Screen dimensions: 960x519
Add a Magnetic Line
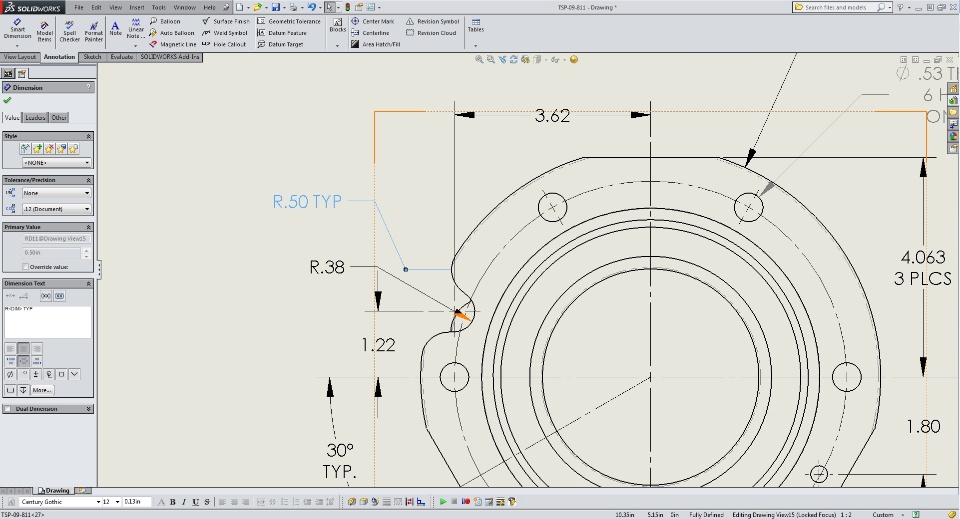[x=173, y=45]
